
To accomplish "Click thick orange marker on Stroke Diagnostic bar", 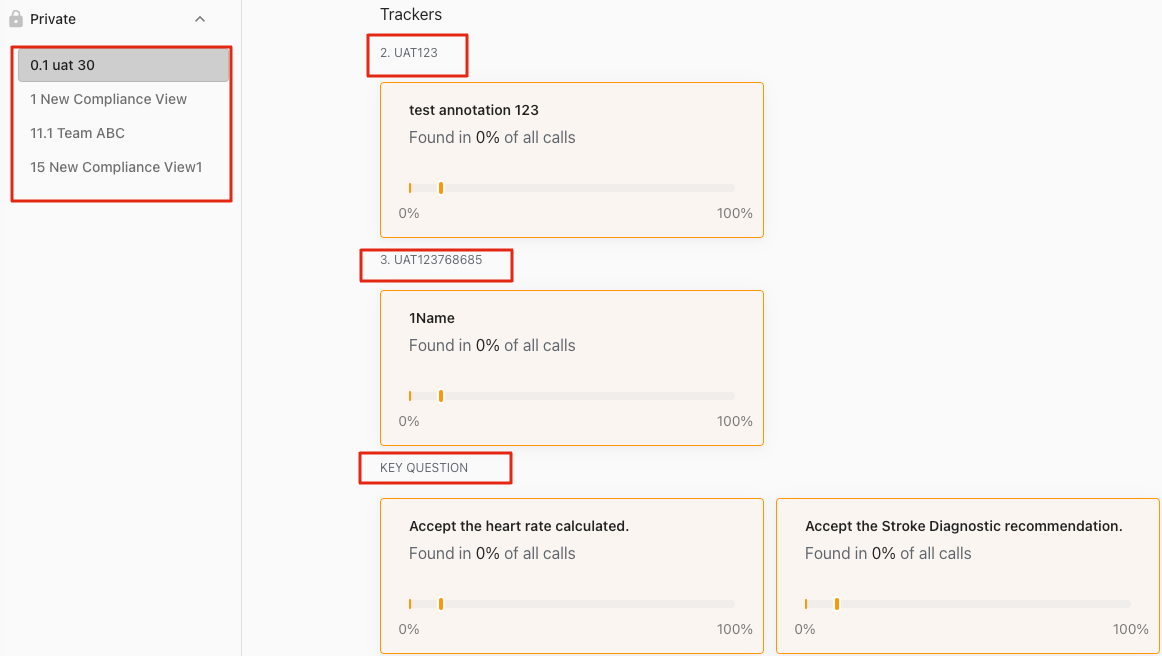I will (837, 604).
